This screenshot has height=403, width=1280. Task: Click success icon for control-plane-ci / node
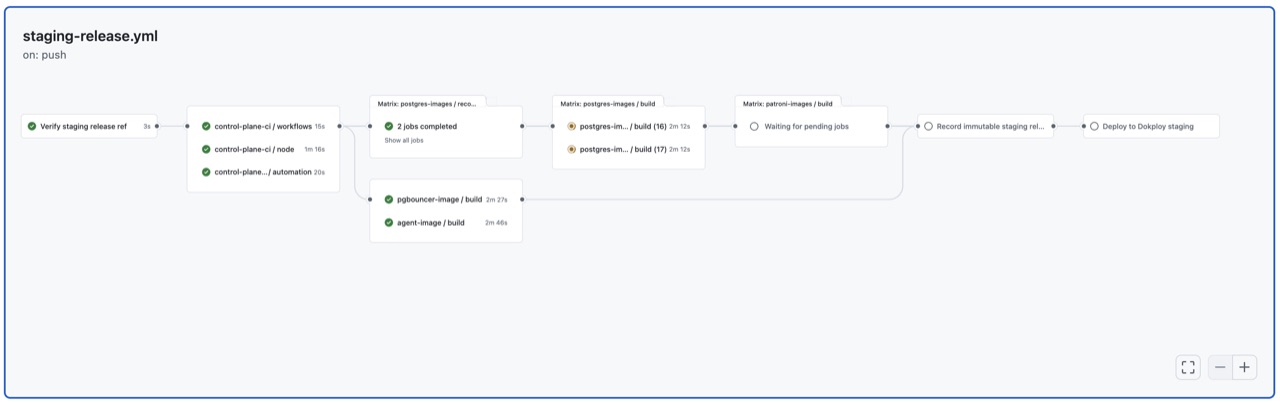[x=206, y=149]
